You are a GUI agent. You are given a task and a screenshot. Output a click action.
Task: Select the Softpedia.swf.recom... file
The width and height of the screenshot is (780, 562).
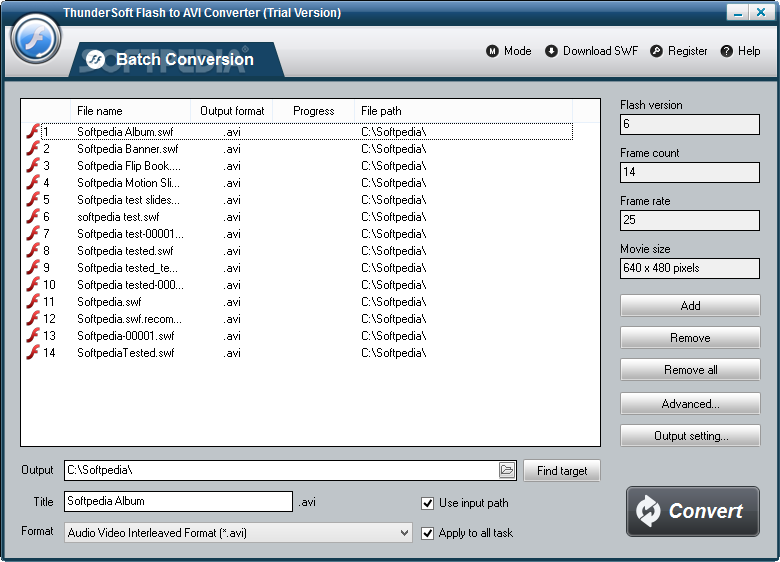point(129,318)
